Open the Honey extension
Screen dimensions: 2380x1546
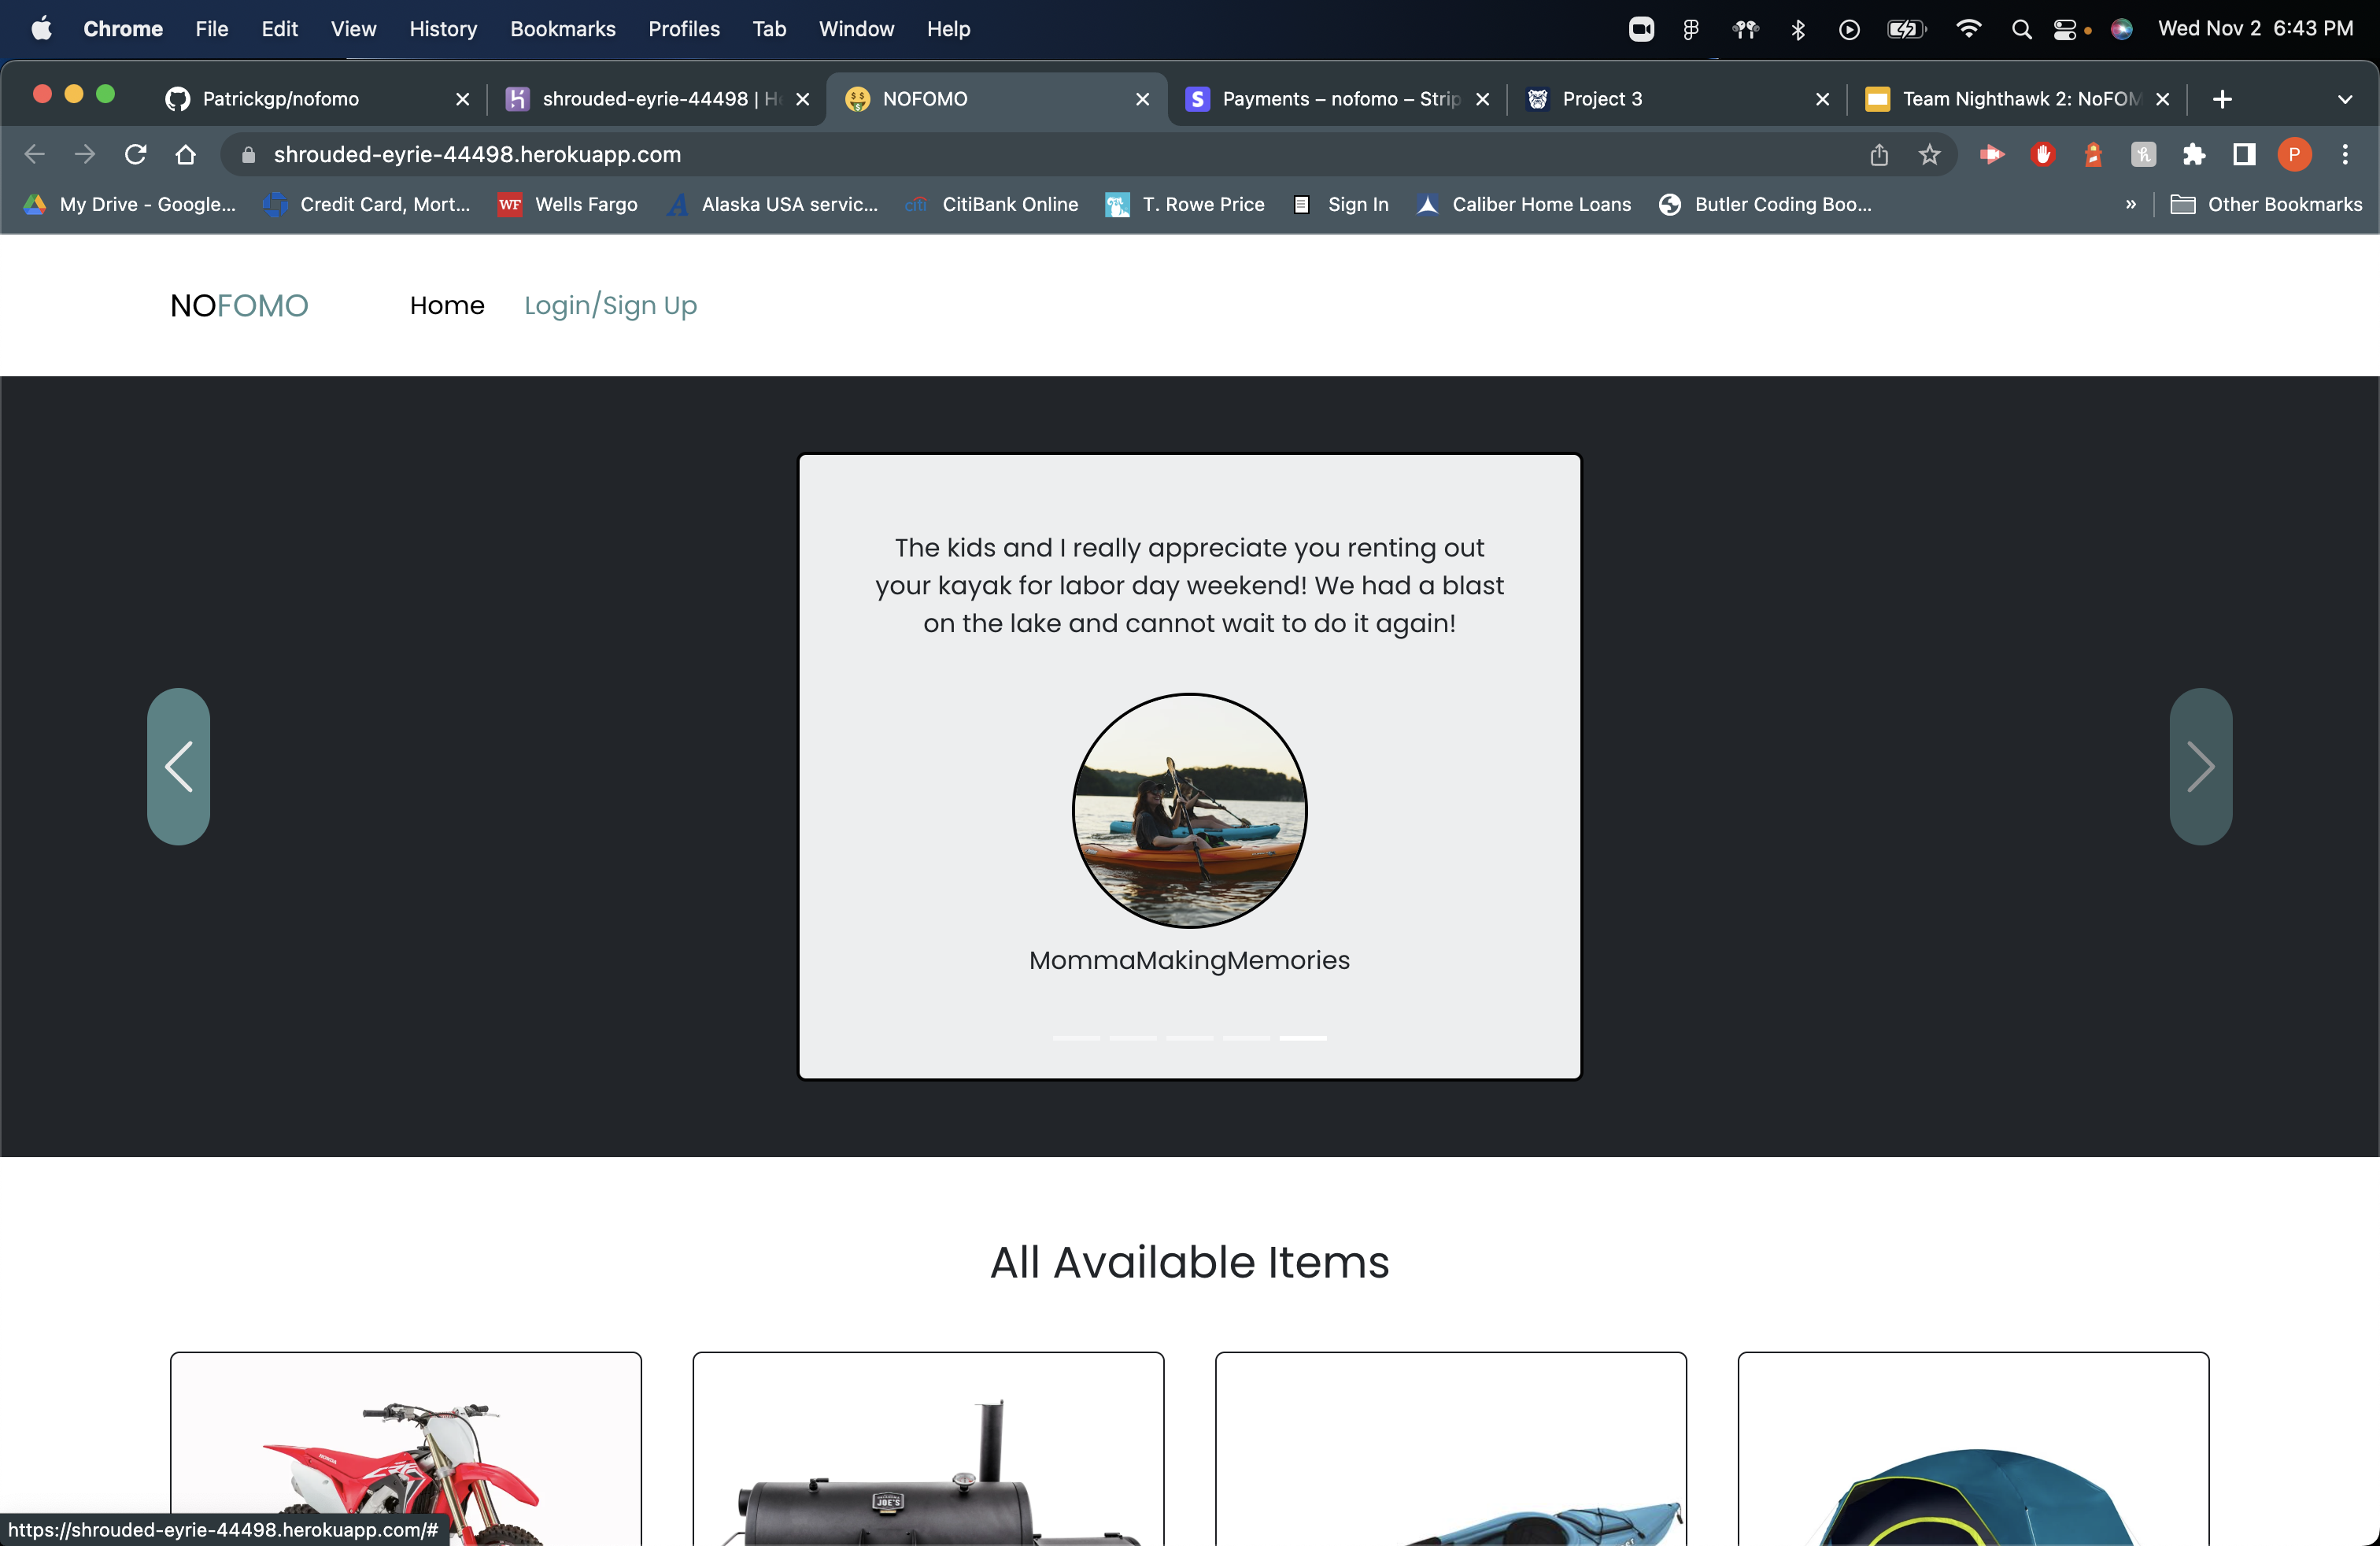point(2144,155)
